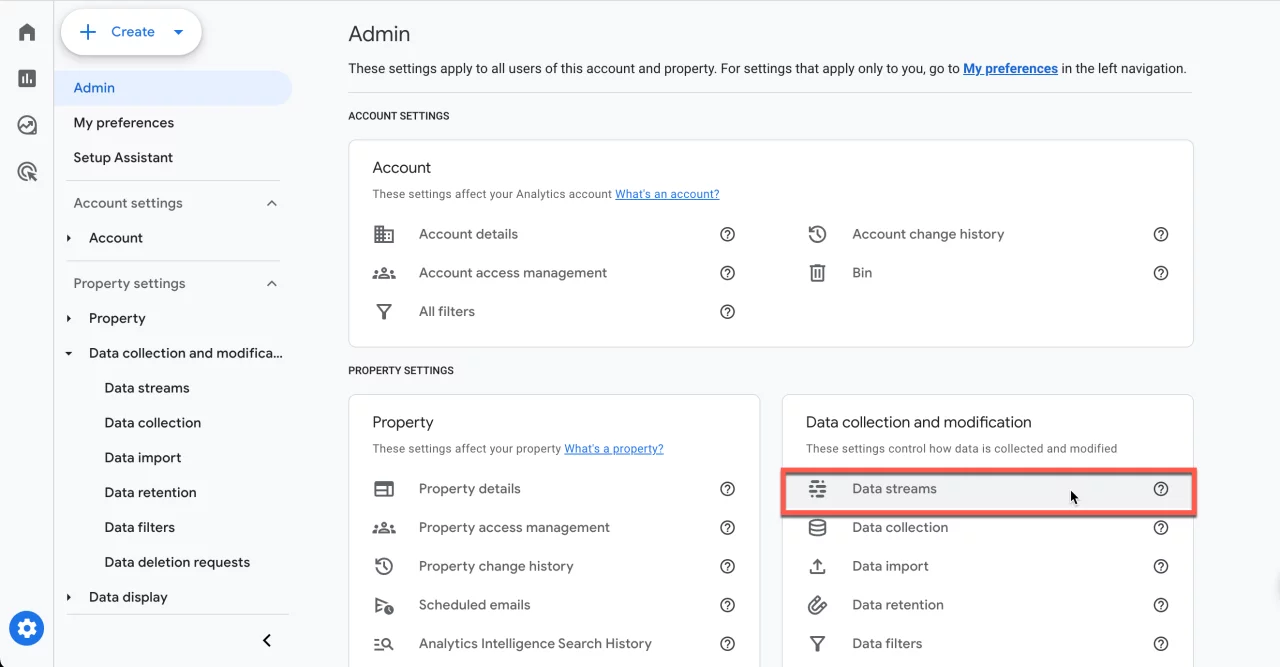The width and height of the screenshot is (1280, 667).
Task: Click the Analytics Intelligence Search History icon
Action: (x=384, y=644)
